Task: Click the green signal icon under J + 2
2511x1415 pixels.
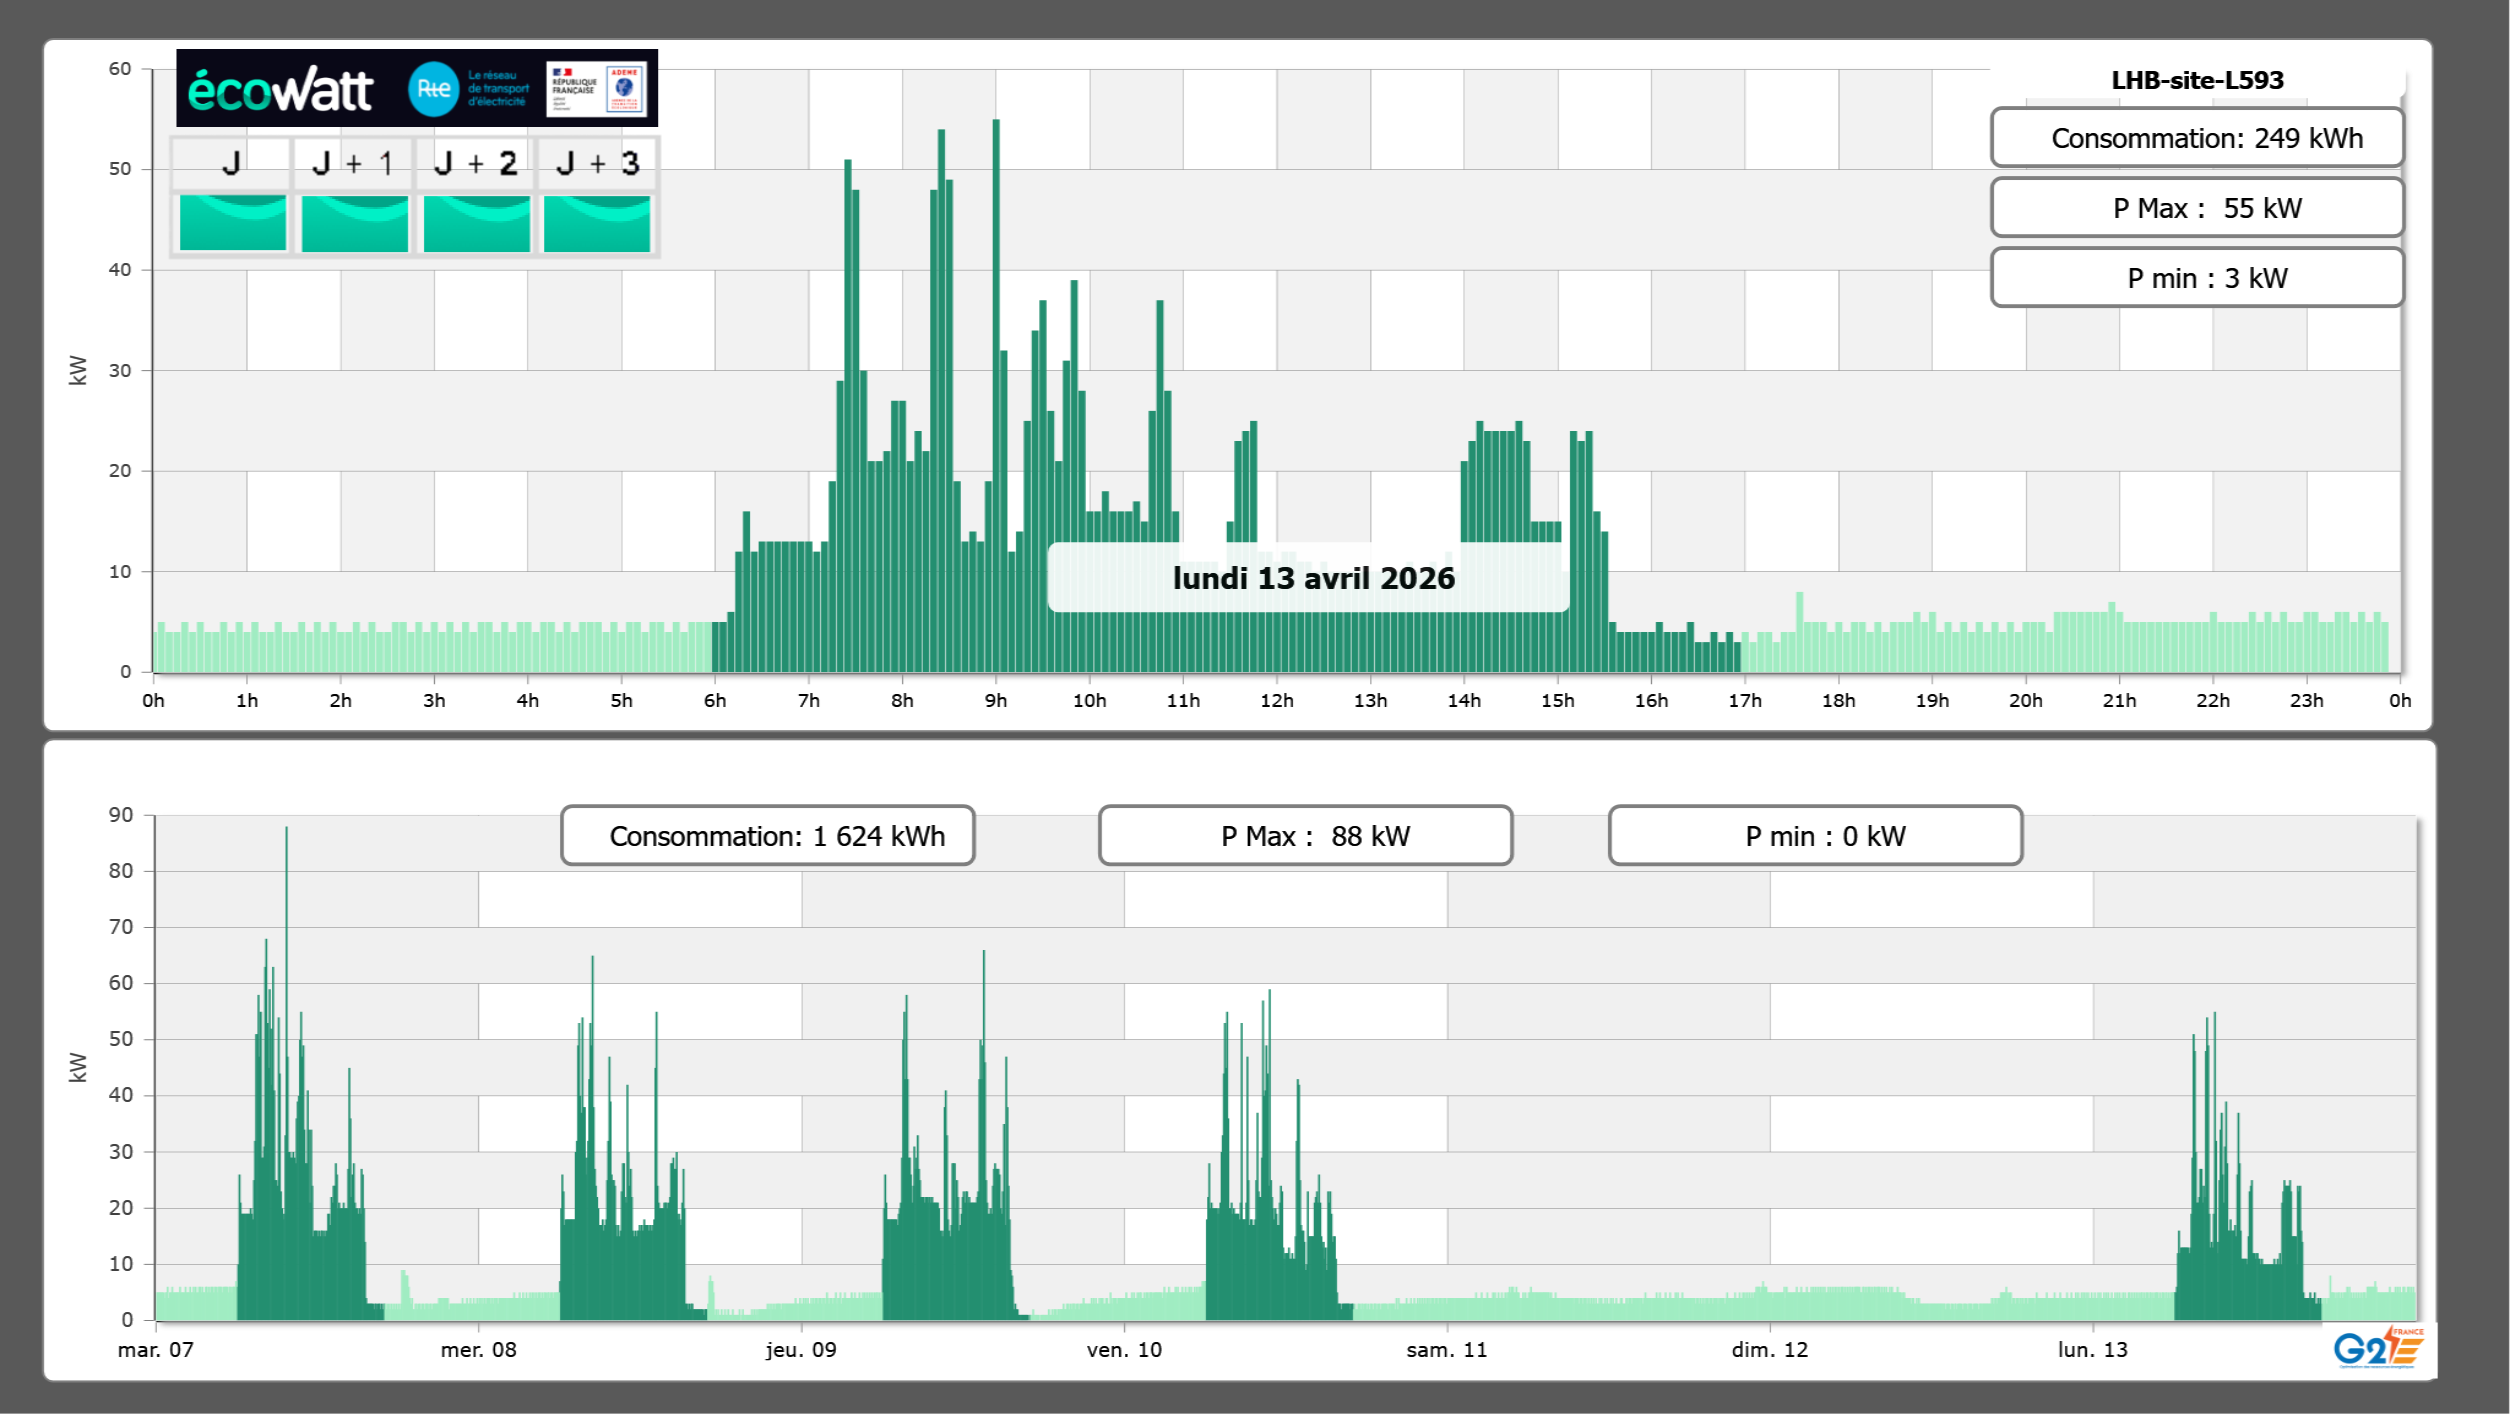Action: pos(477,223)
